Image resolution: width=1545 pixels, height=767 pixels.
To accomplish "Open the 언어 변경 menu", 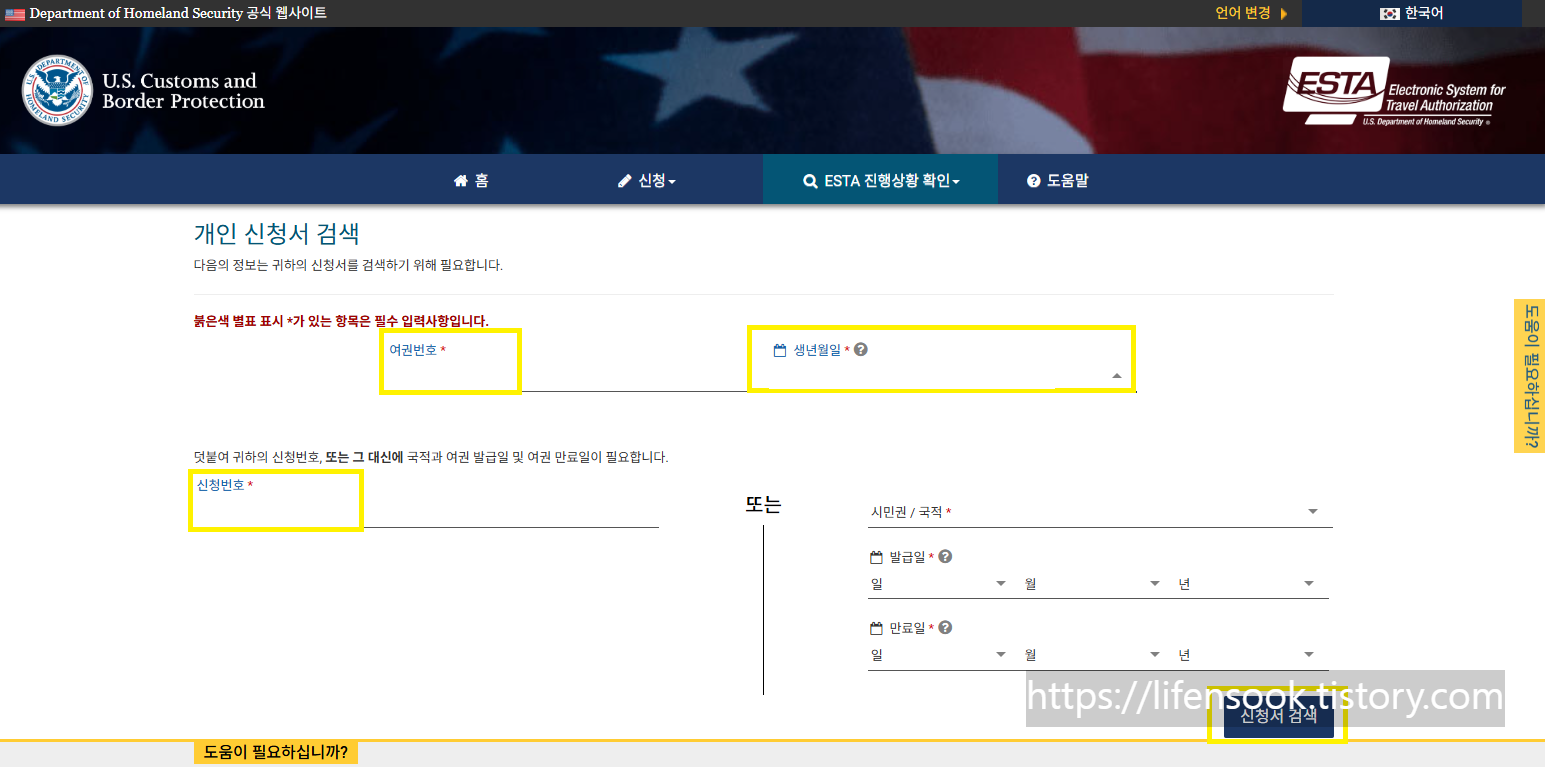I will (1245, 13).
